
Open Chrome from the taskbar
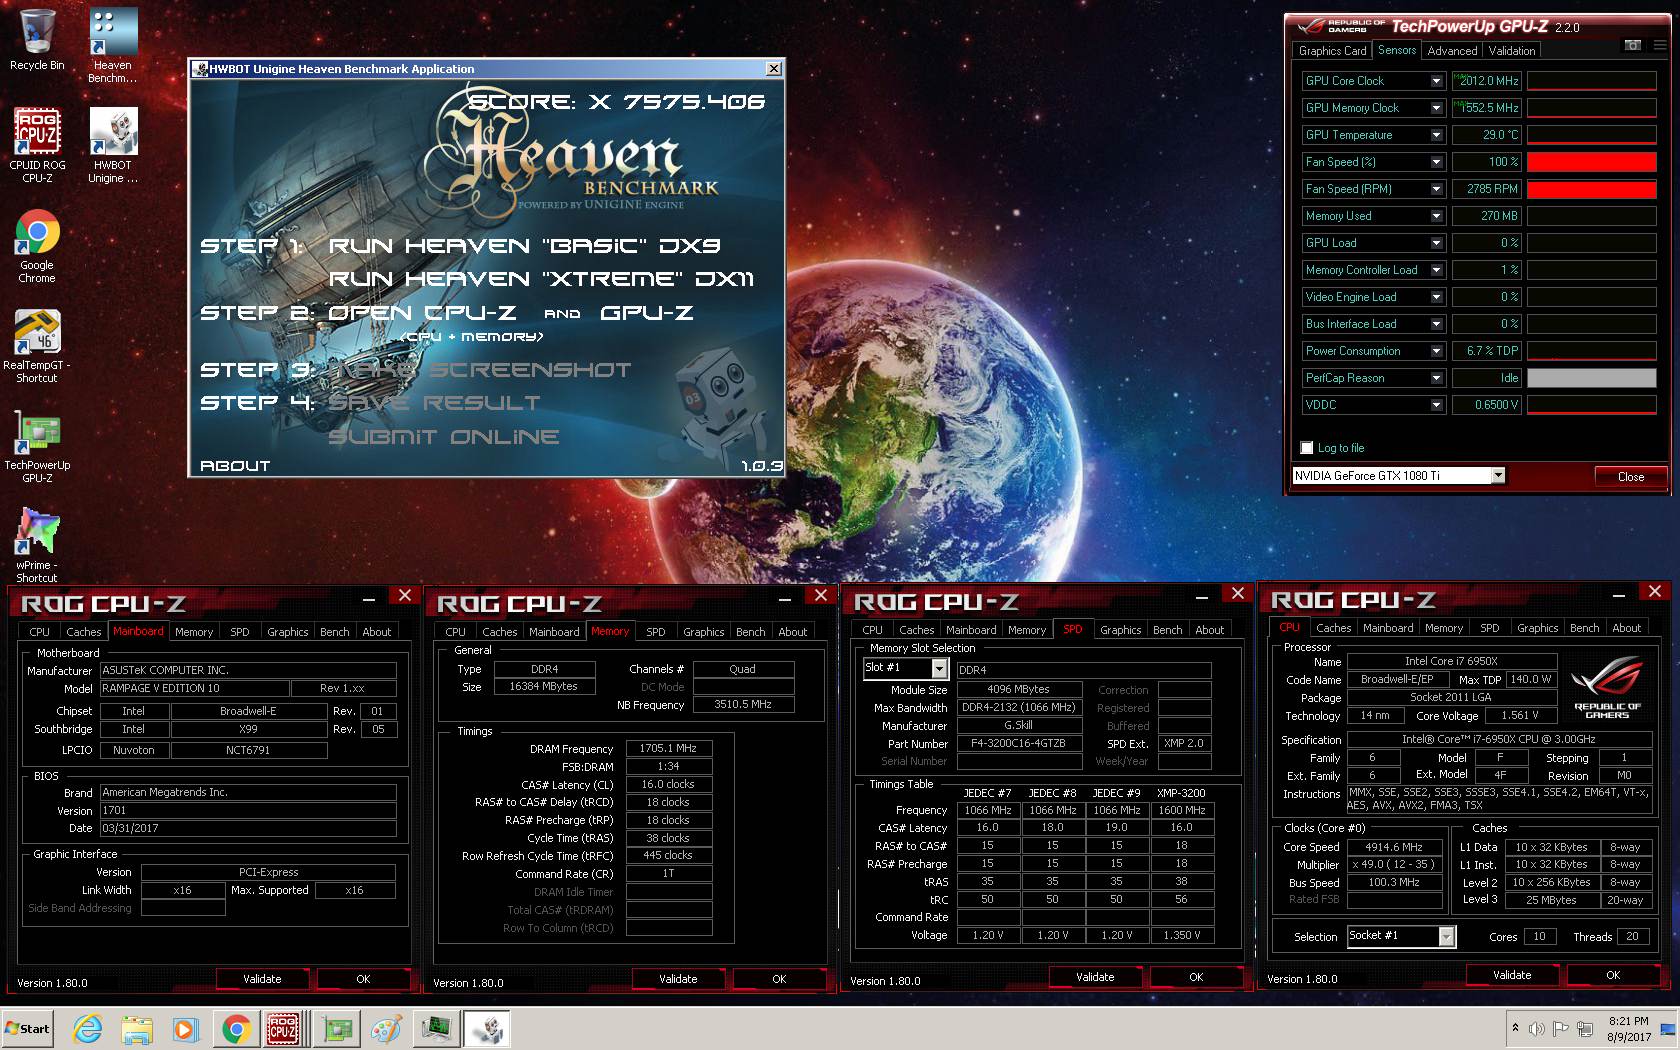(x=236, y=1029)
